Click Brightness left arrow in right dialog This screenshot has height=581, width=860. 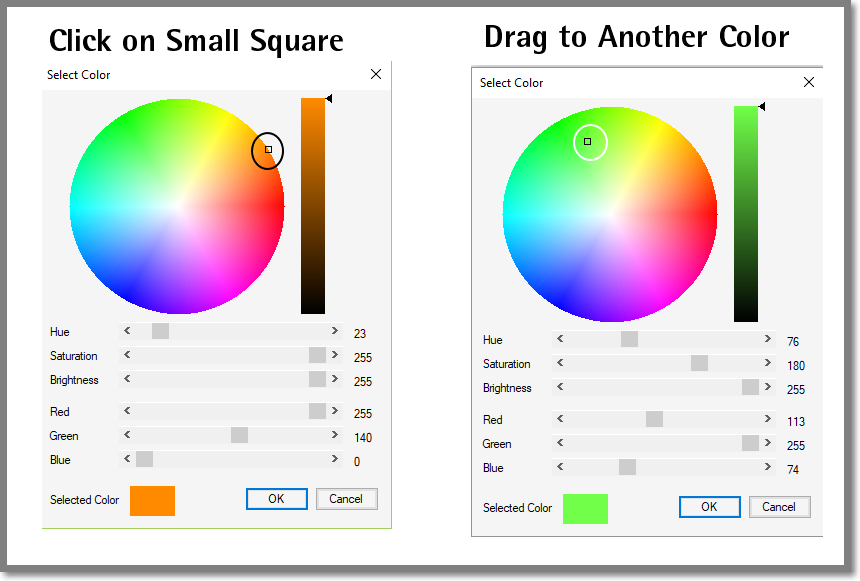560,387
